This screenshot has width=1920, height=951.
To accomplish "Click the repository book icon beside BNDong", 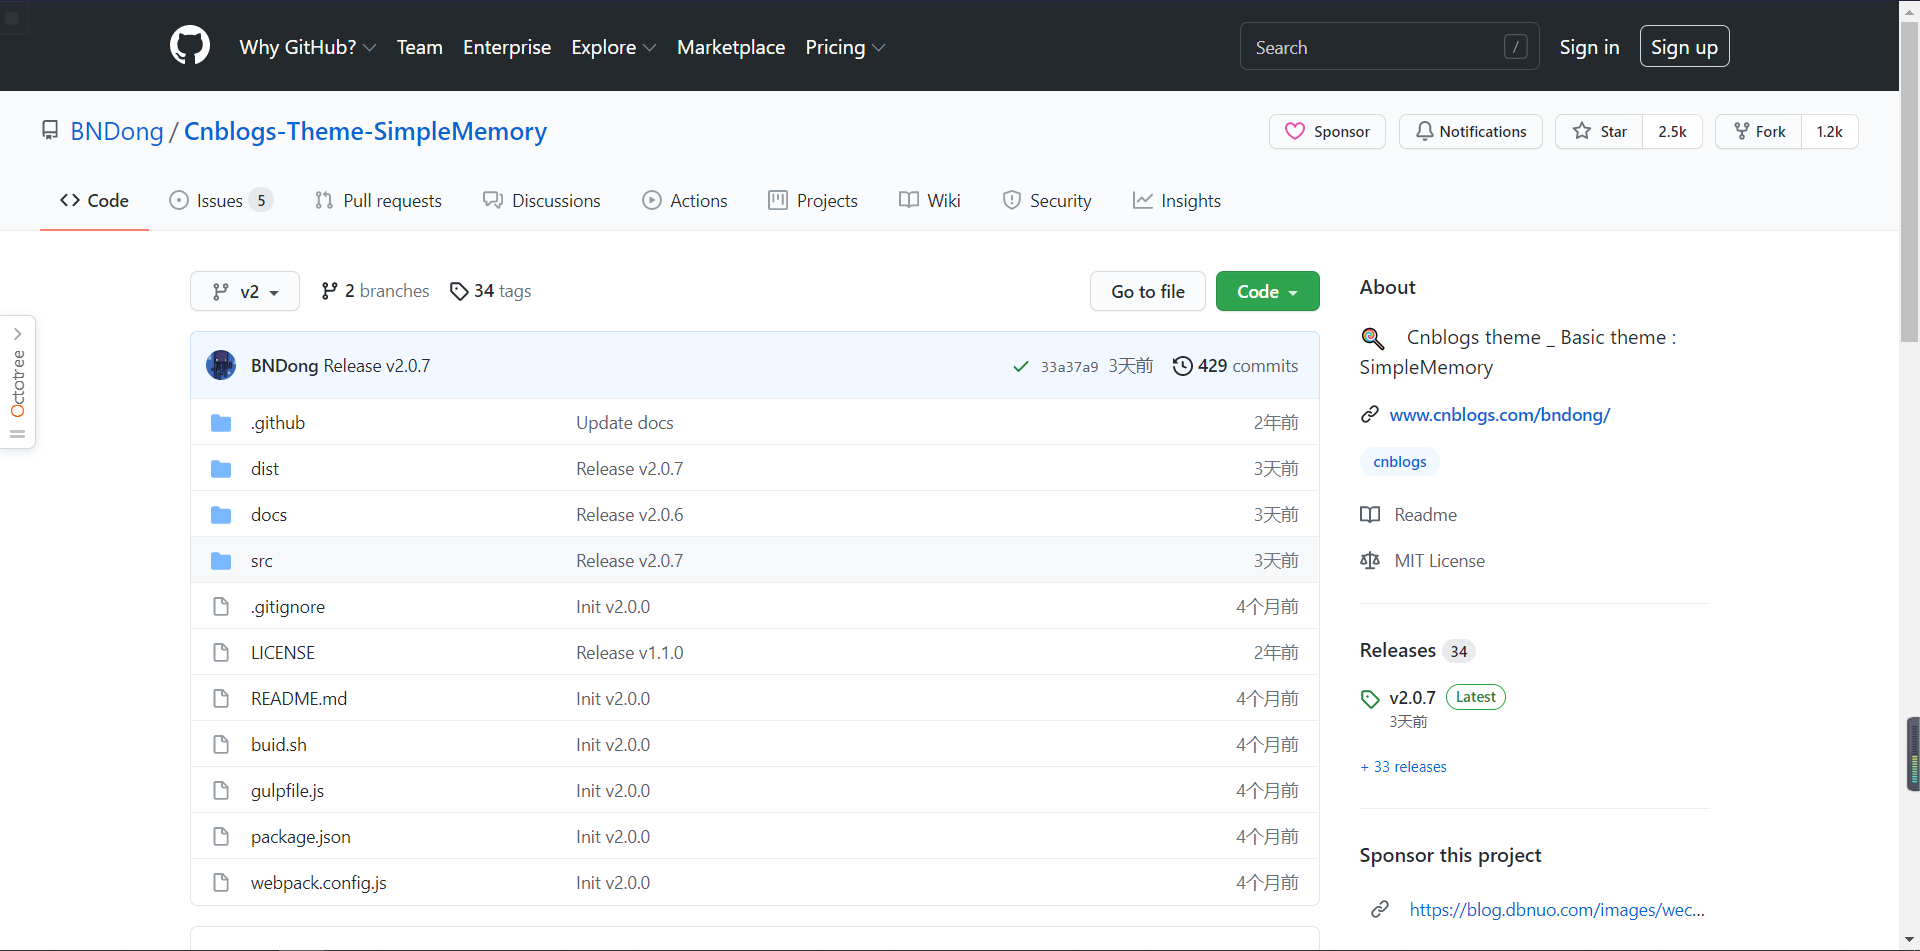I will pyautogui.click(x=50, y=131).
